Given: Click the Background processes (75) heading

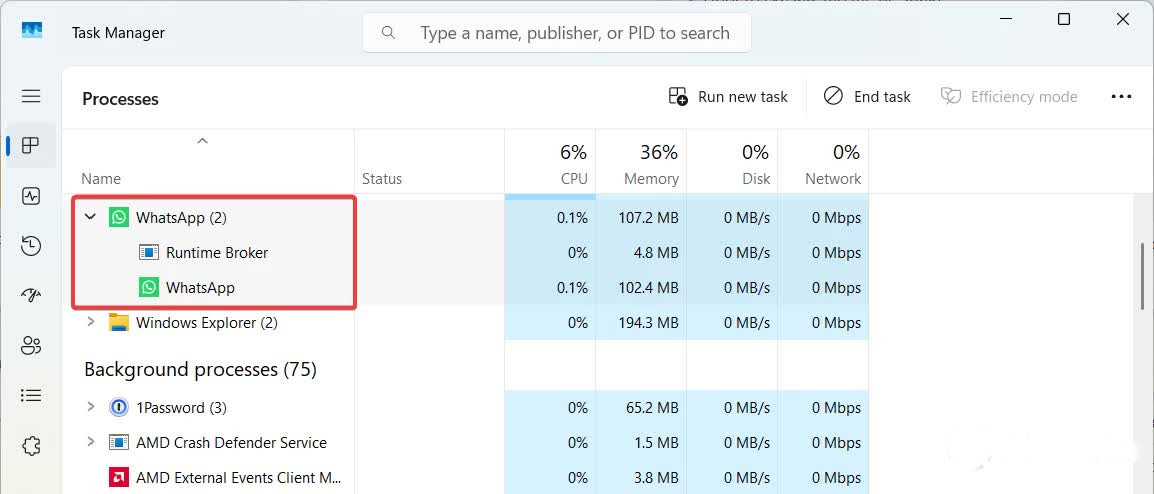Looking at the screenshot, I should pos(200,369).
